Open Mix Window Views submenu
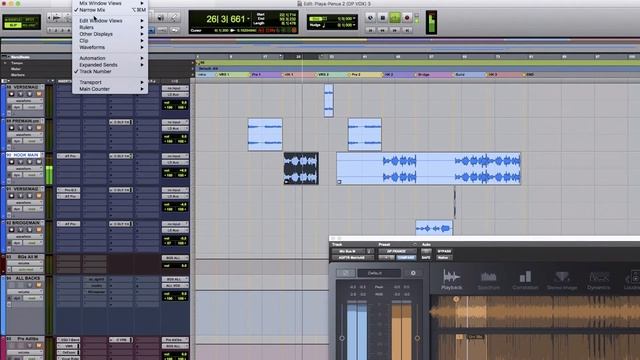 click(110, 3)
